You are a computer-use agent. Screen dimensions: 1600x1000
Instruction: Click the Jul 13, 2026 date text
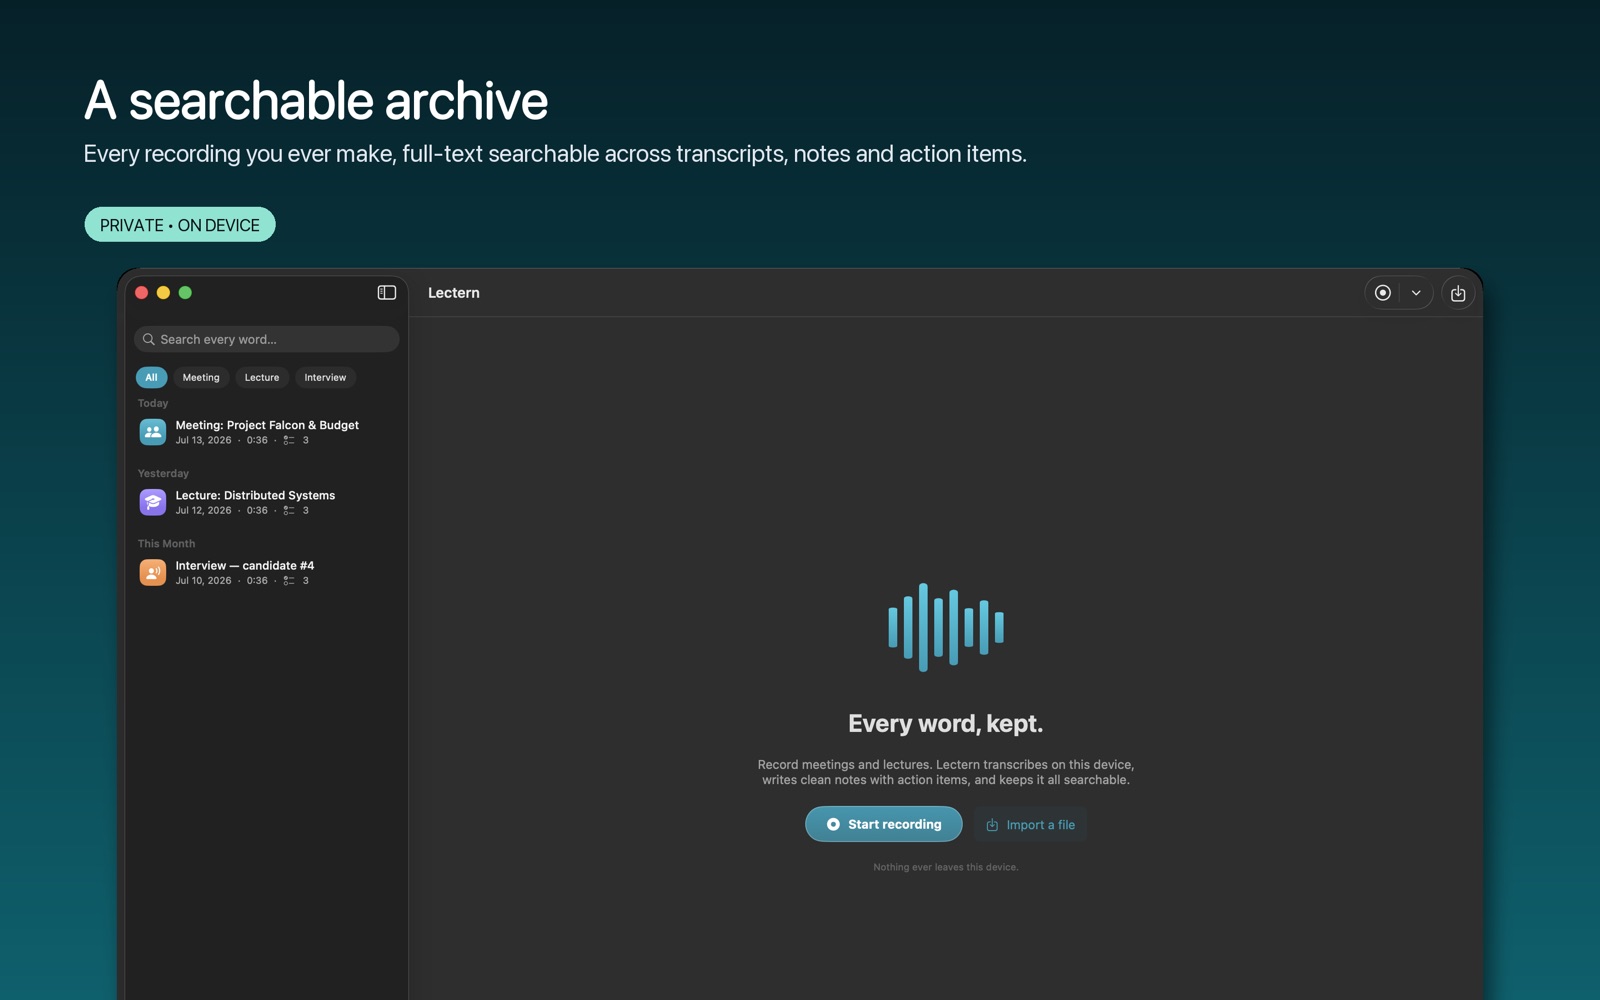click(x=203, y=440)
